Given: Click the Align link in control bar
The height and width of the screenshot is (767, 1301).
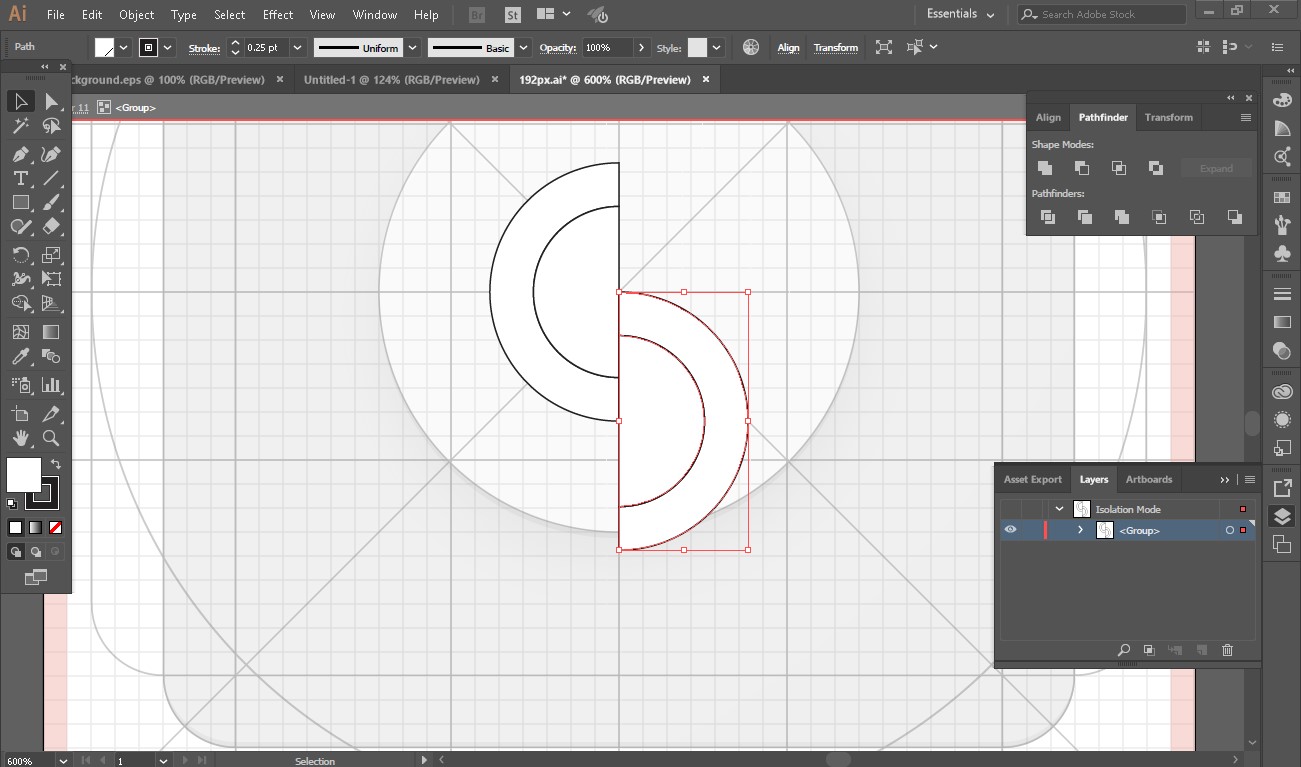Looking at the screenshot, I should [788, 48].
